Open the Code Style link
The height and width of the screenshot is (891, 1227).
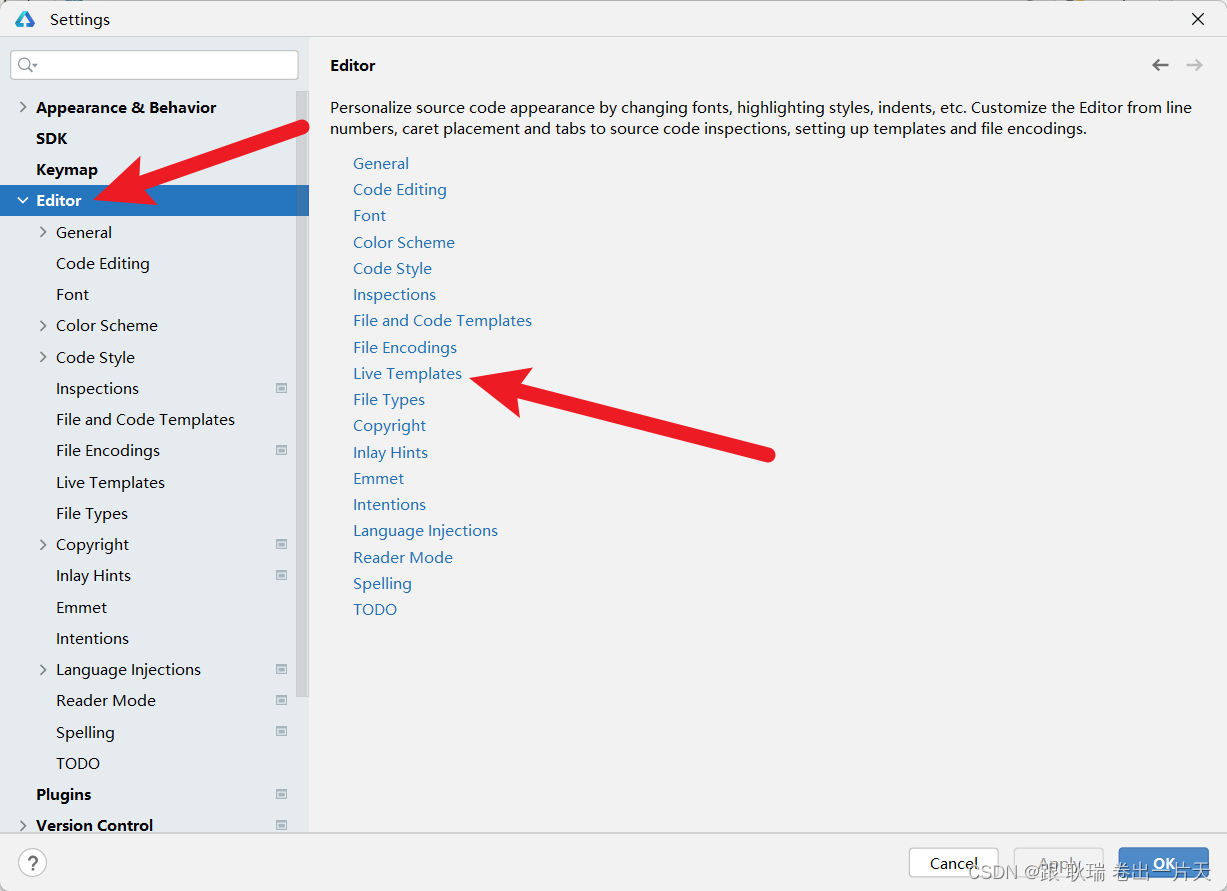click(392, 268)
